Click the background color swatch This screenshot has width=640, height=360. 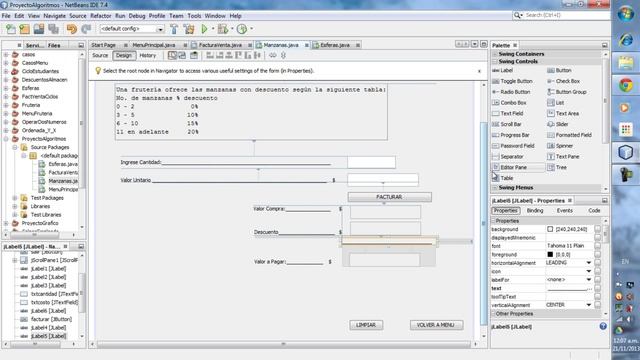[x=550, y=229]
